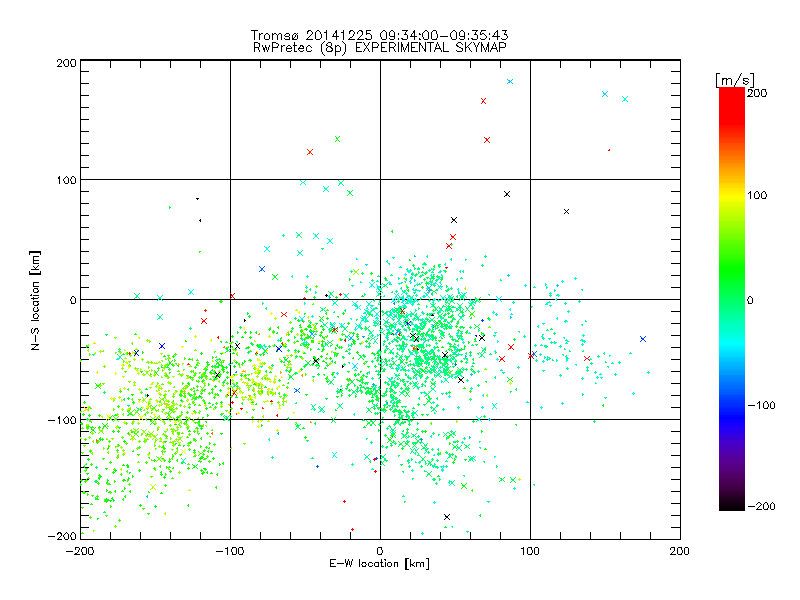The height and width of the screenshot is (600, 800).
Task: Click the colorbar label "-200"
Action: coord(761,506)
